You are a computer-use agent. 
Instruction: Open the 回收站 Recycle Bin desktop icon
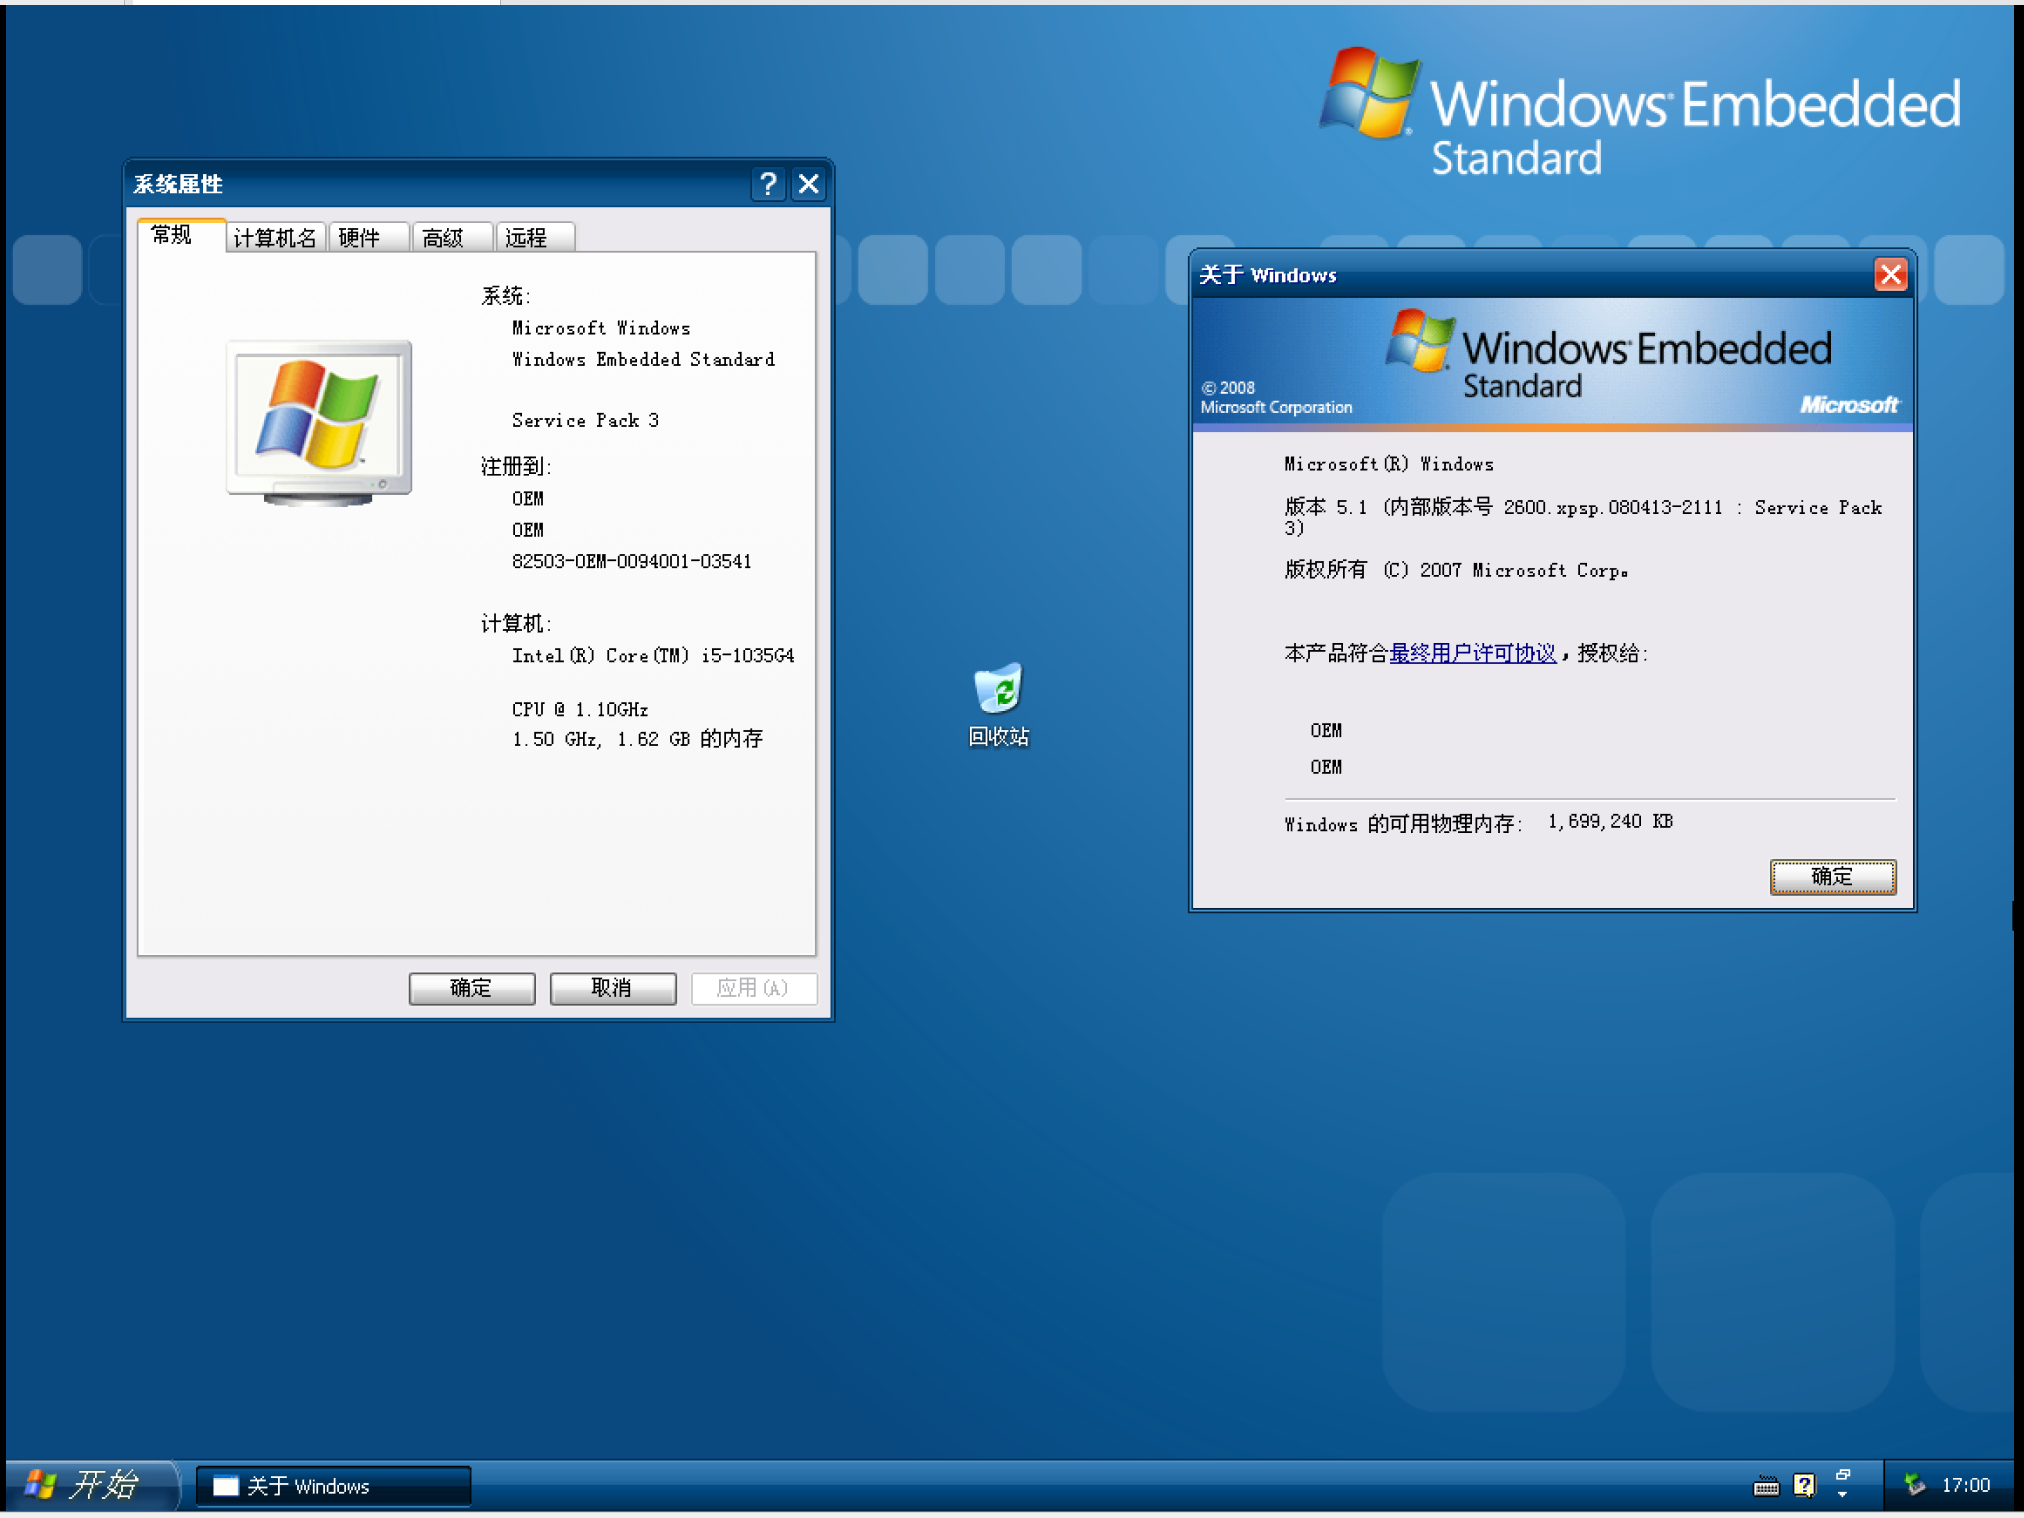(998, 705)
